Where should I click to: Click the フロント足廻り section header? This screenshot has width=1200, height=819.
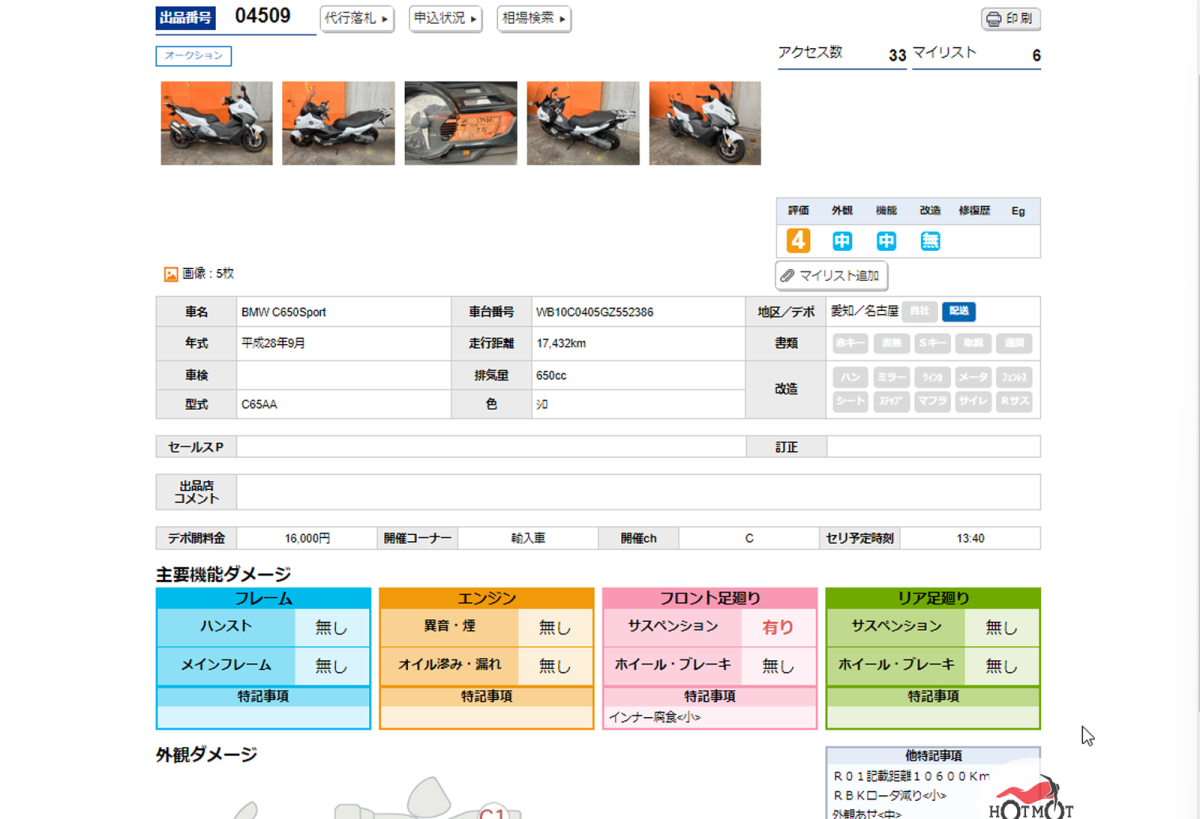tap(710, 598)
